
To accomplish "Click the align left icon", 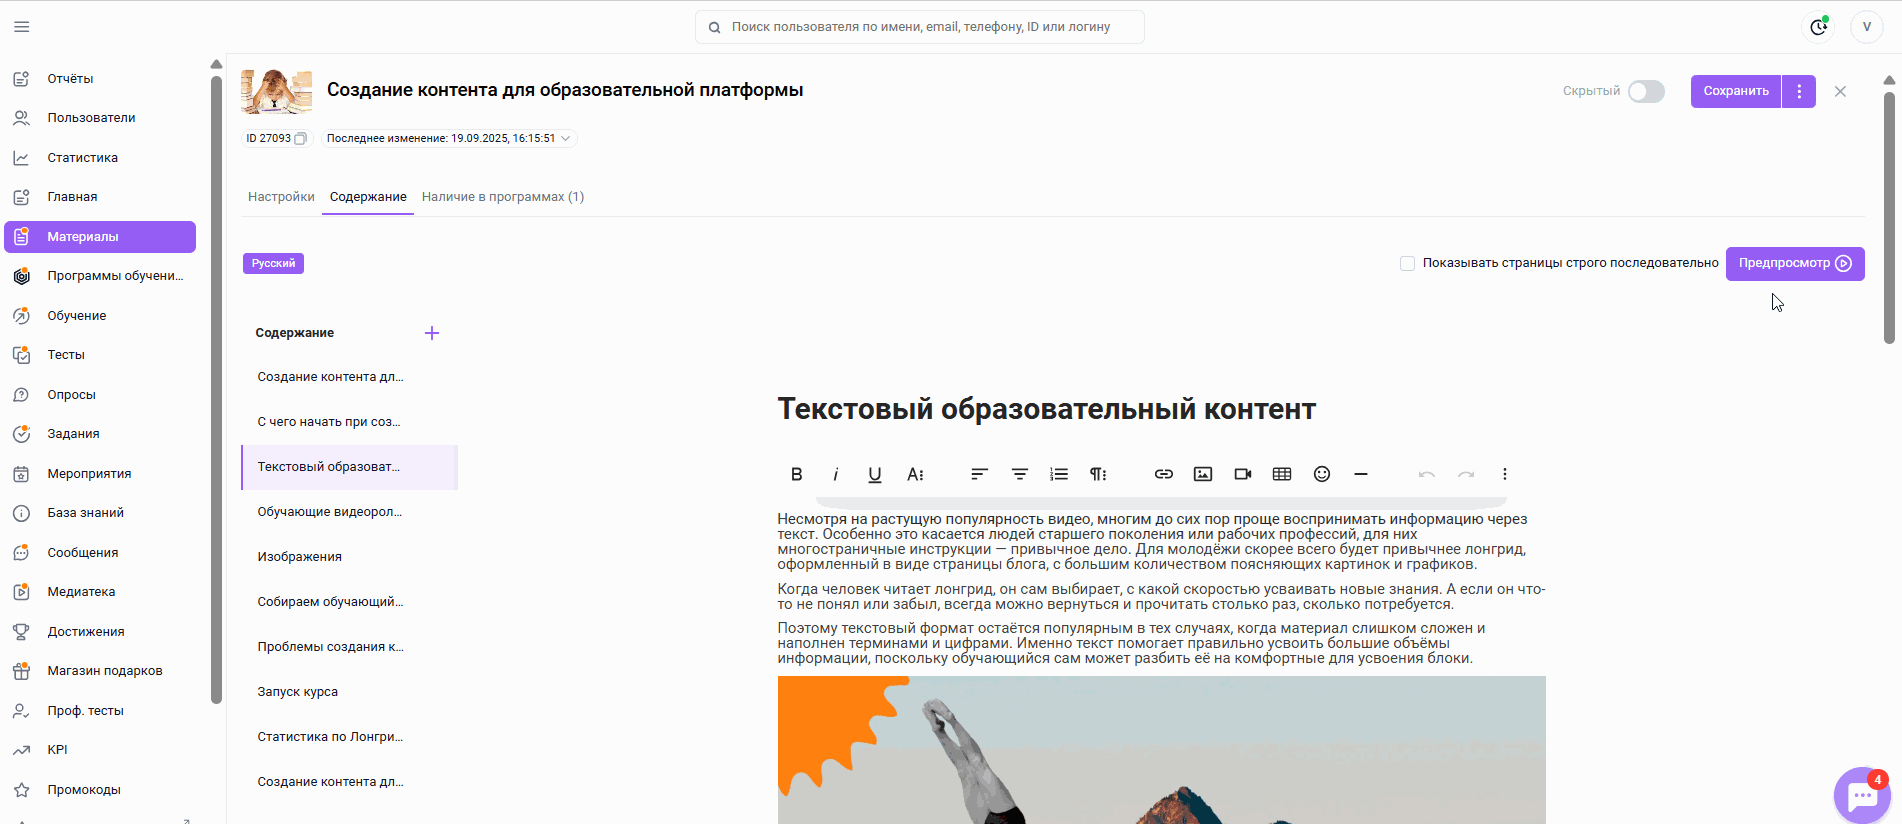I will click(979, 474).
